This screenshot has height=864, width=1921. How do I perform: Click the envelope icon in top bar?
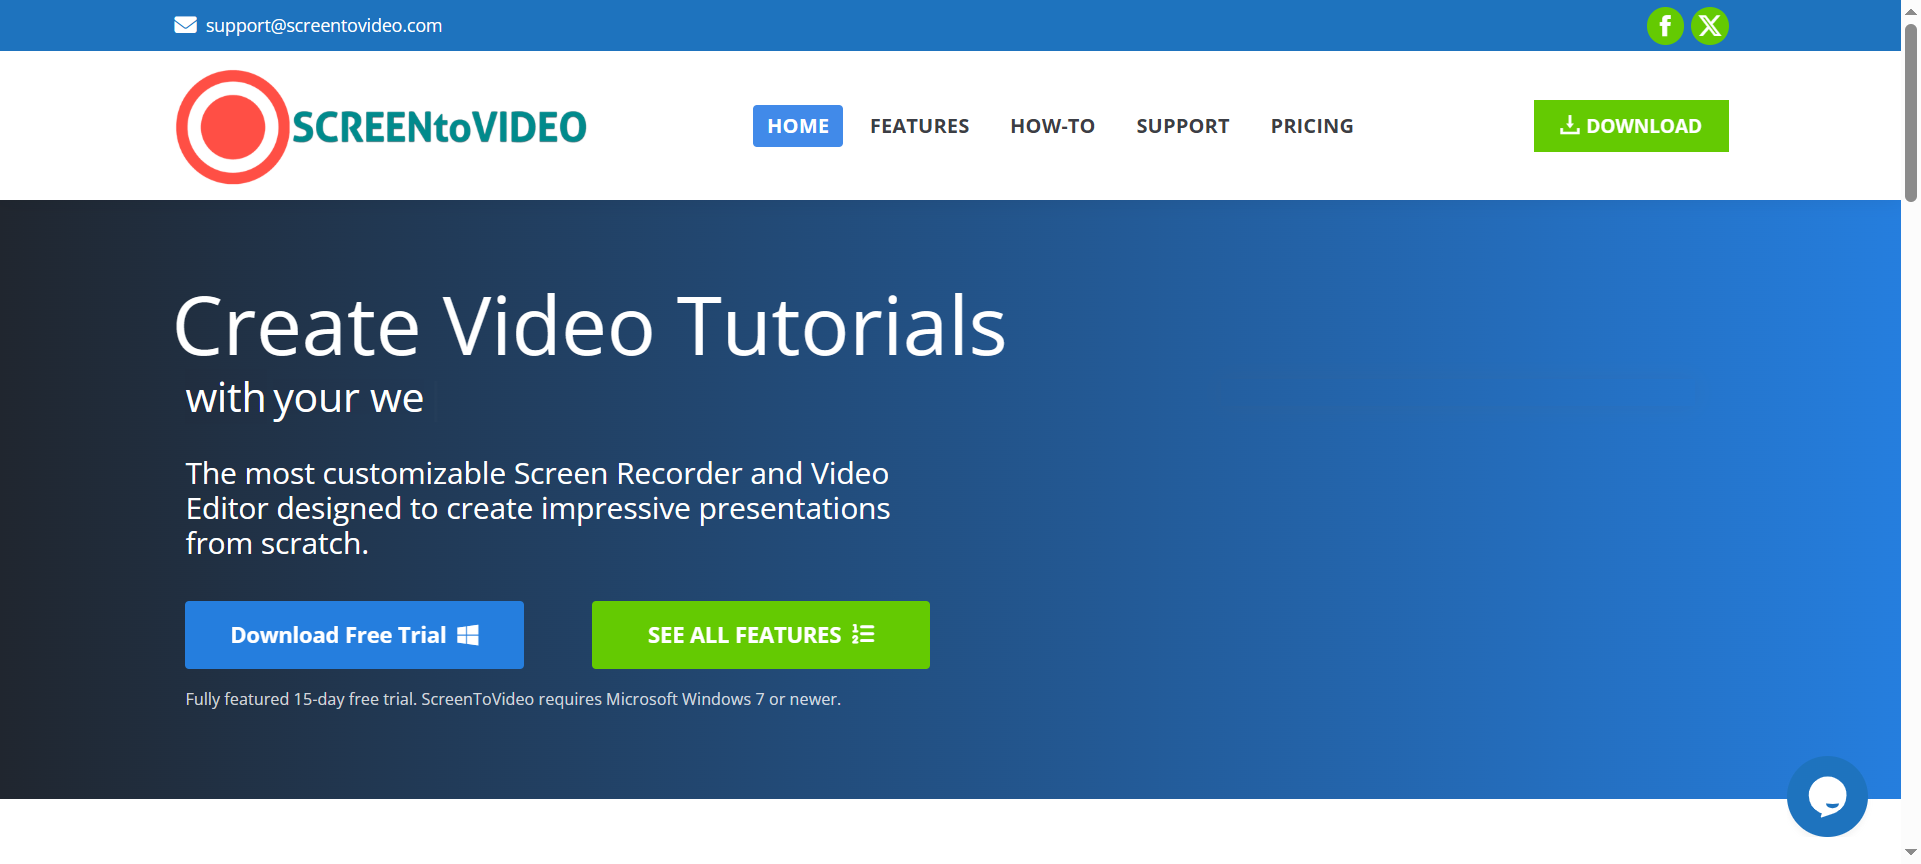click(x=185, y=25)
